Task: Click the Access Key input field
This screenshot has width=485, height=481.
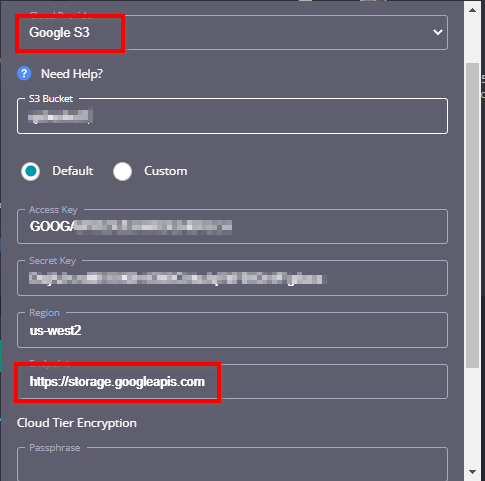Action: pos(232,226)
